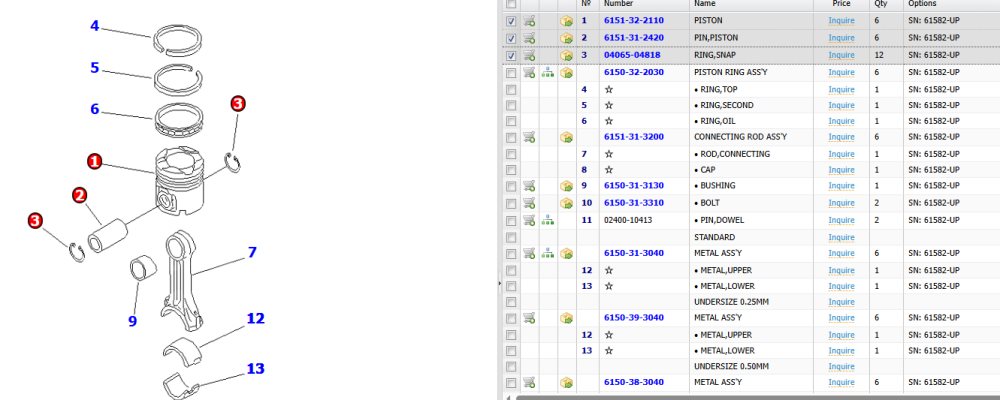Check the PISTON RING ASS'Y checkbox

(x=511, y=73)
